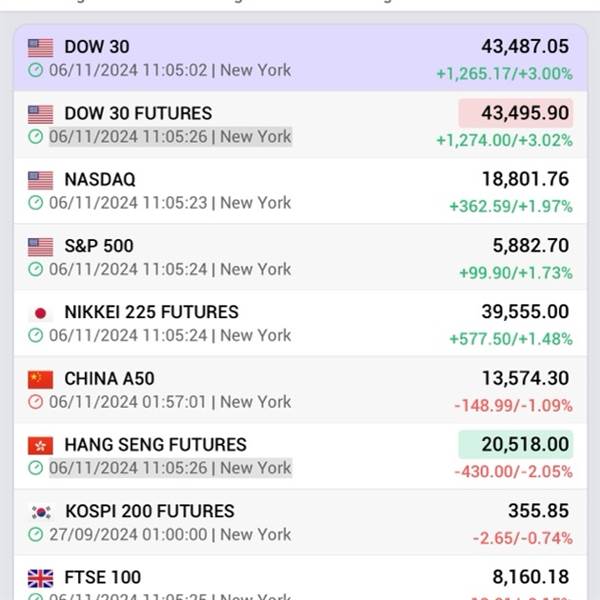Click the Japan flag for NIKKEI 225 FUTURES
This screenshot has width=600, height=600.
40,313
